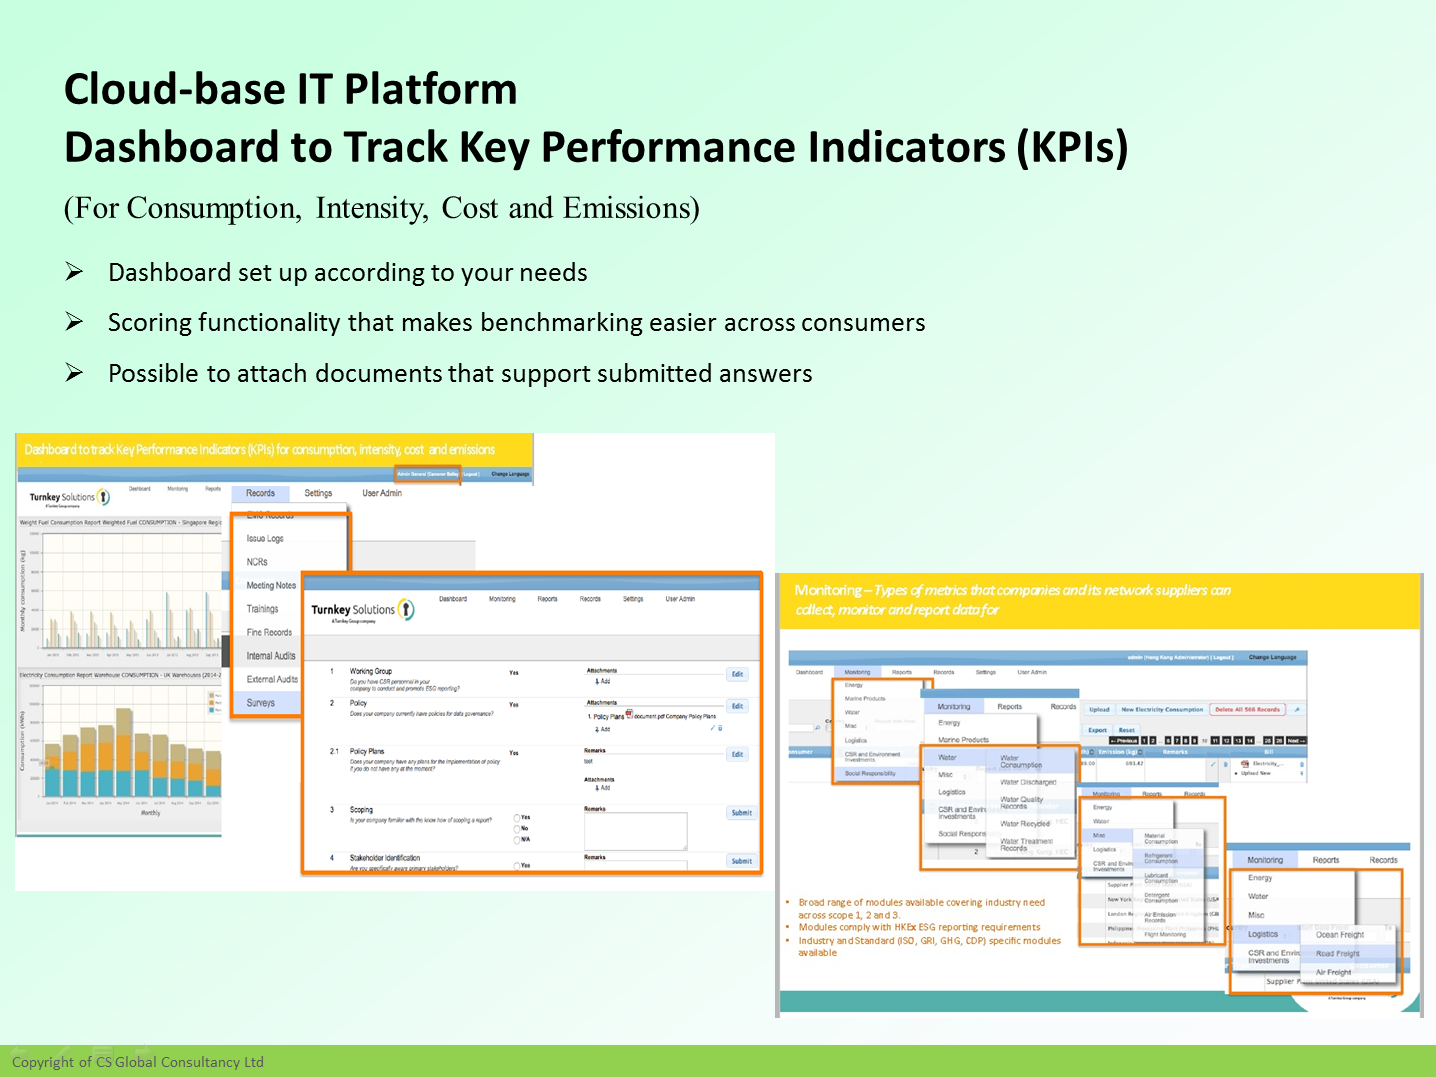Choose Internal Audits from Records menu

tap(271, 656)
